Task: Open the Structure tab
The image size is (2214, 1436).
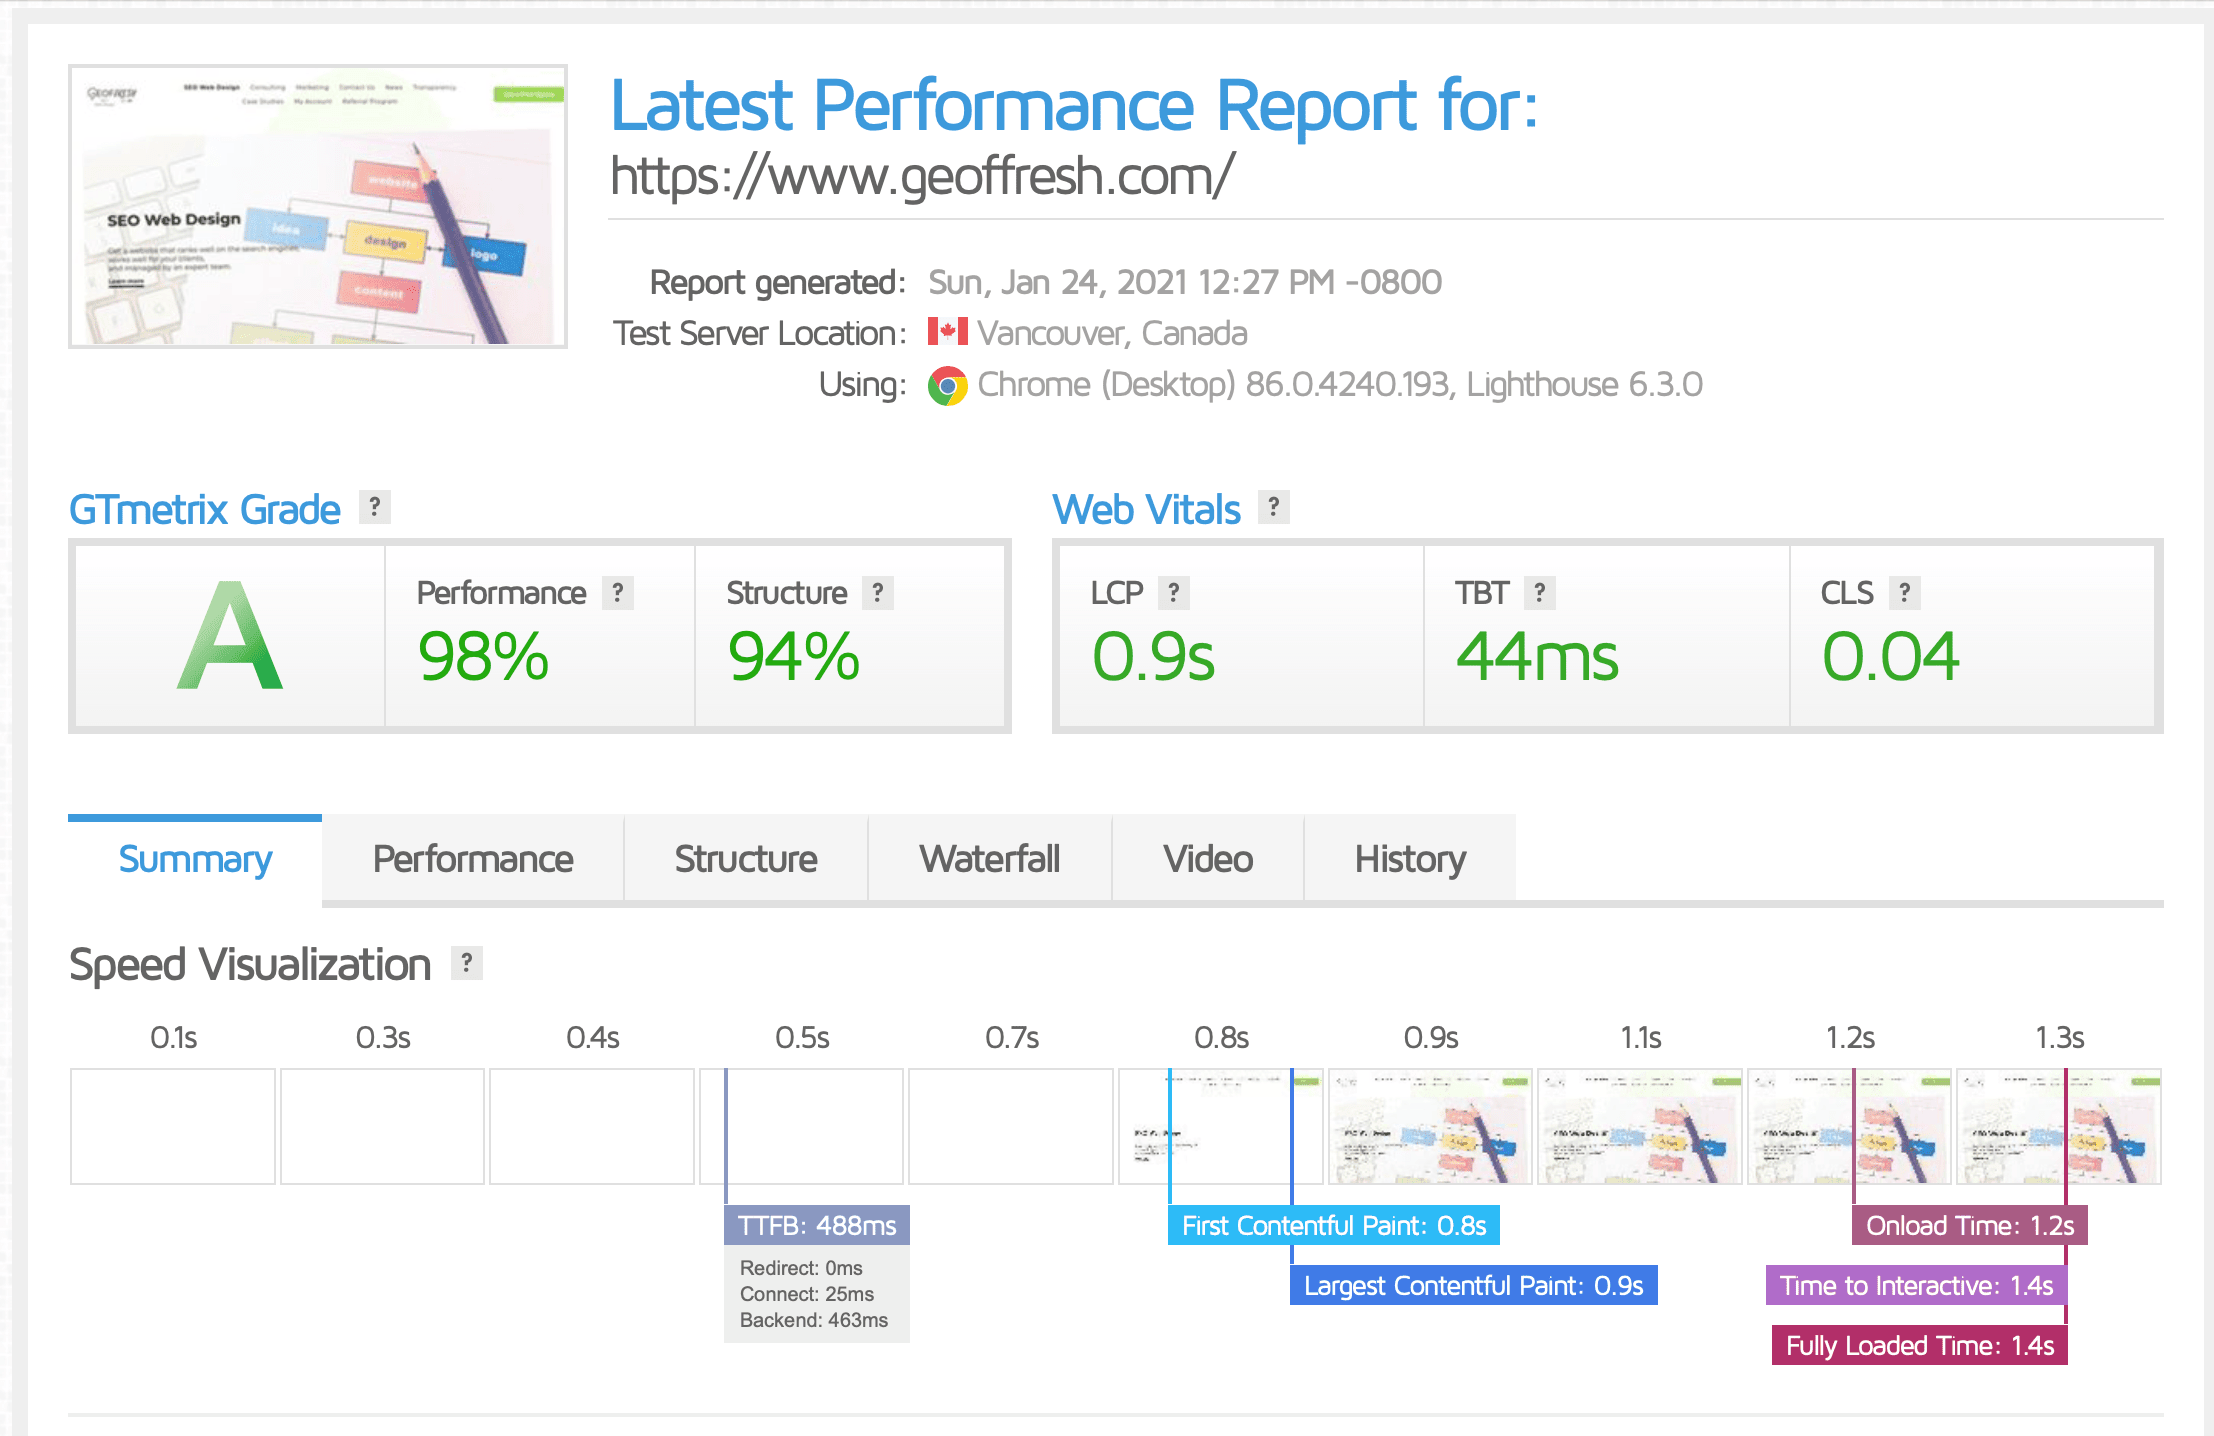Action: coord(745,858)
